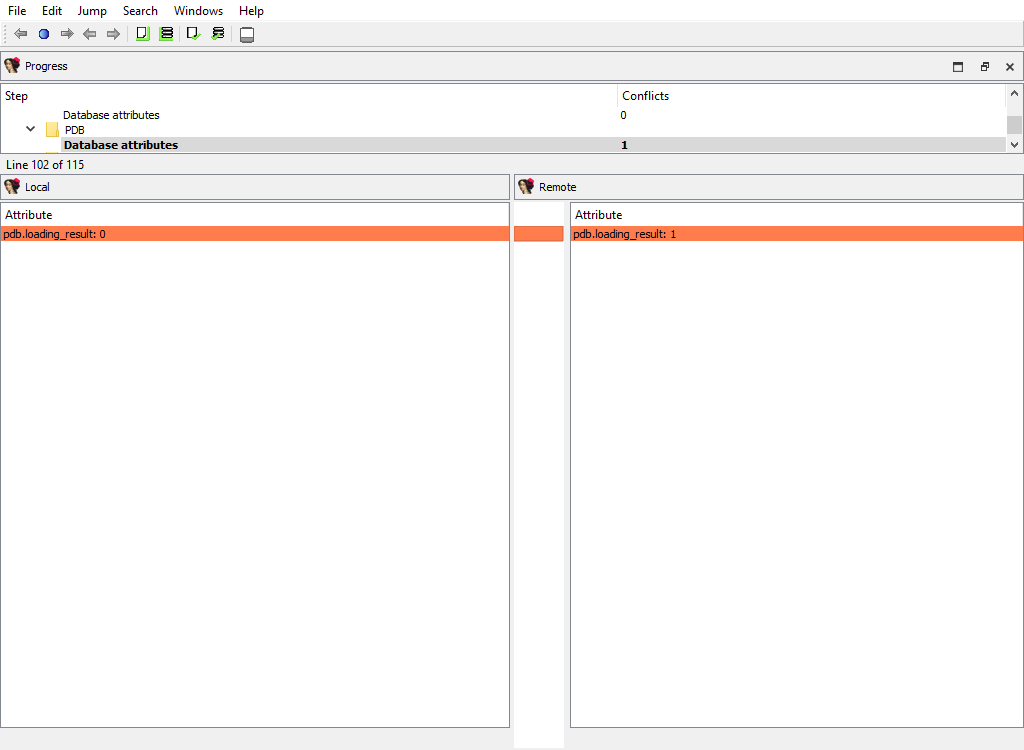Click the green single-page toolbar icon
Viewport: 1024px width, 750px height.
click(142, 34)
